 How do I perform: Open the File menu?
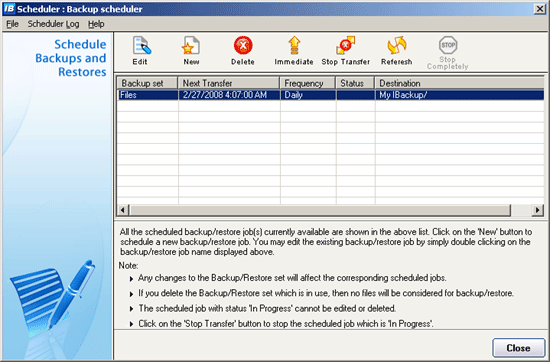click(x=12, y=24)
